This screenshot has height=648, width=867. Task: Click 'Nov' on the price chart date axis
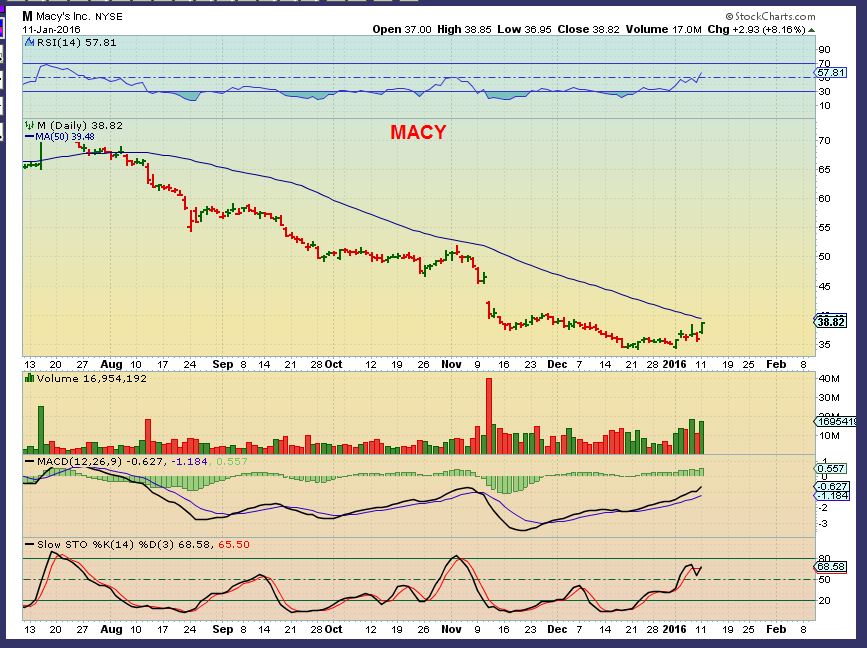(x=451, y=364)
